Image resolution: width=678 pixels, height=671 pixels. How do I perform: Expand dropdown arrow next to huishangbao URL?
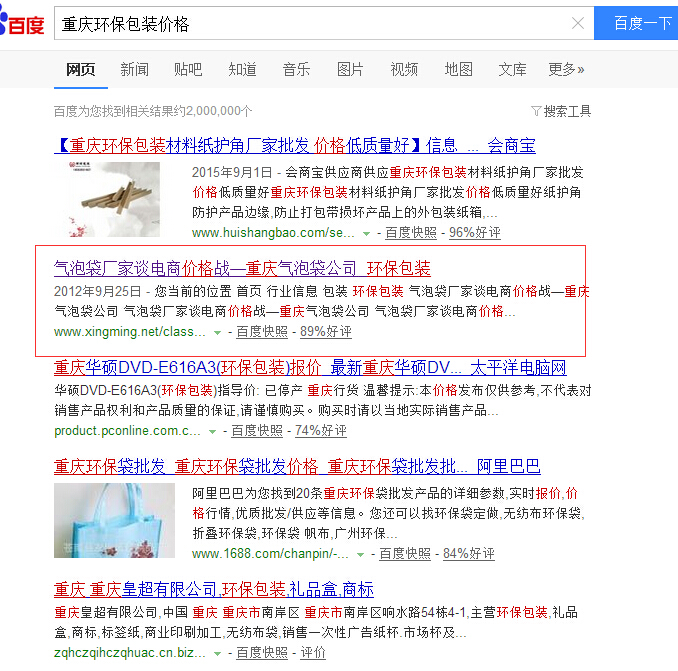click(366, 234)
